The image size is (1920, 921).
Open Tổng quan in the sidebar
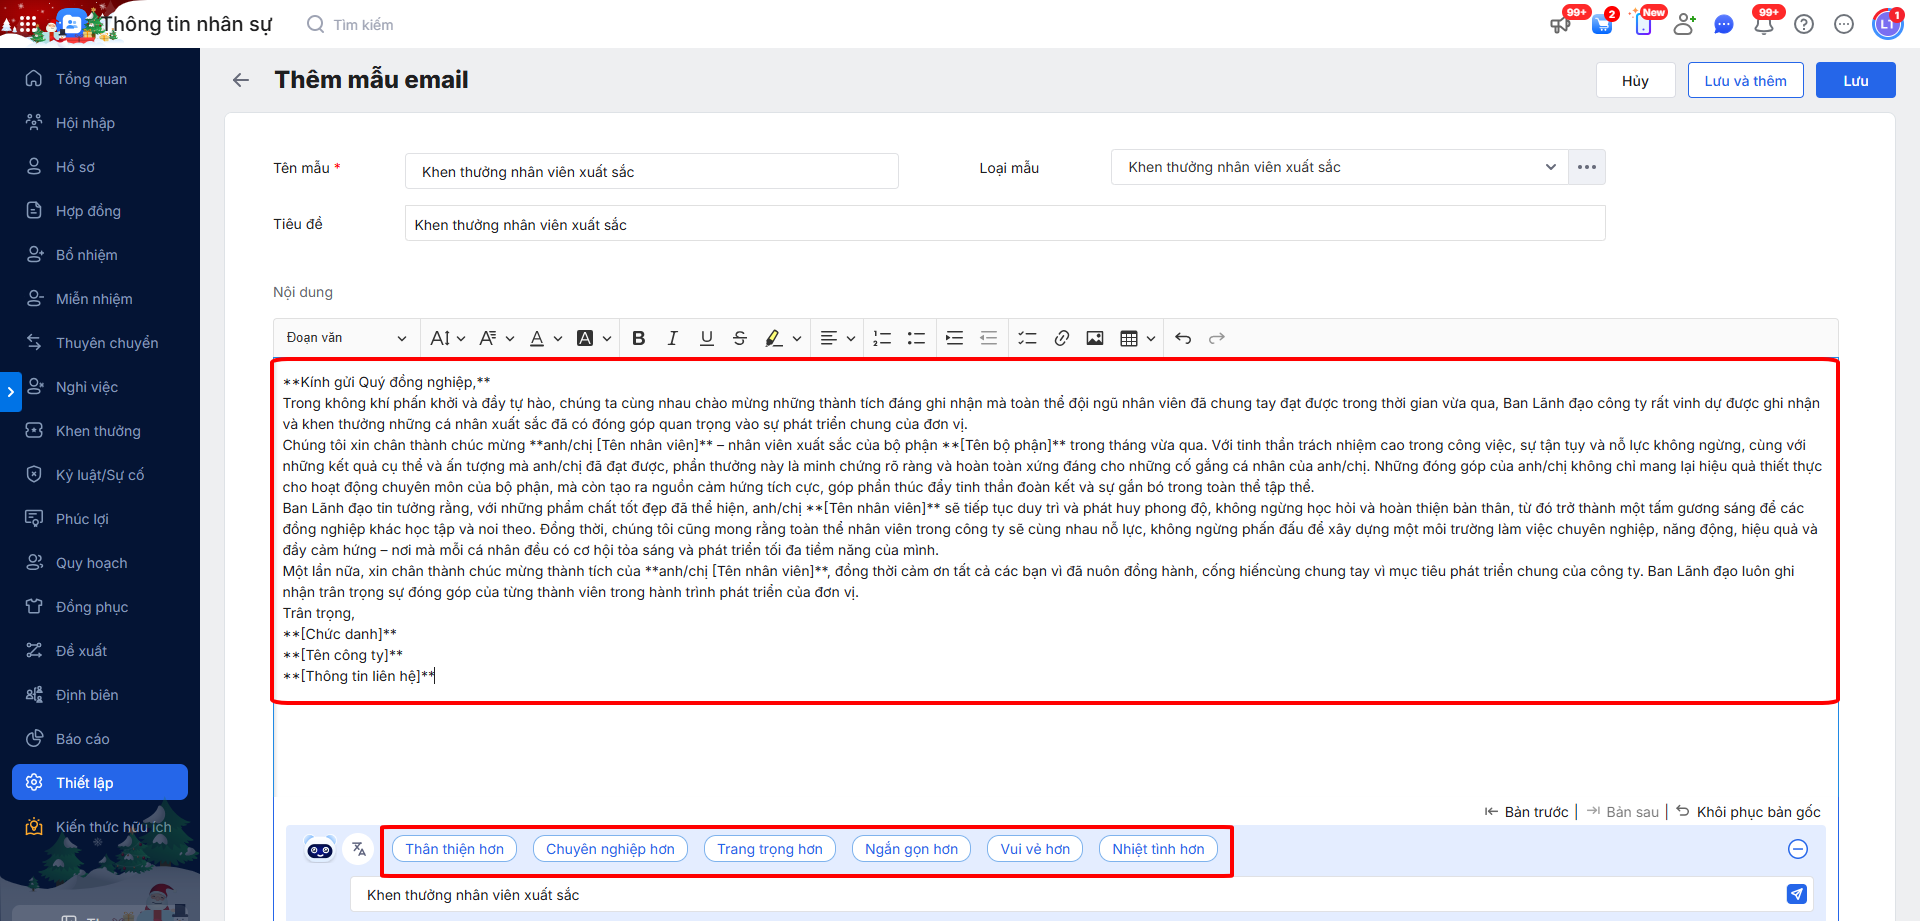coord(100,79)
